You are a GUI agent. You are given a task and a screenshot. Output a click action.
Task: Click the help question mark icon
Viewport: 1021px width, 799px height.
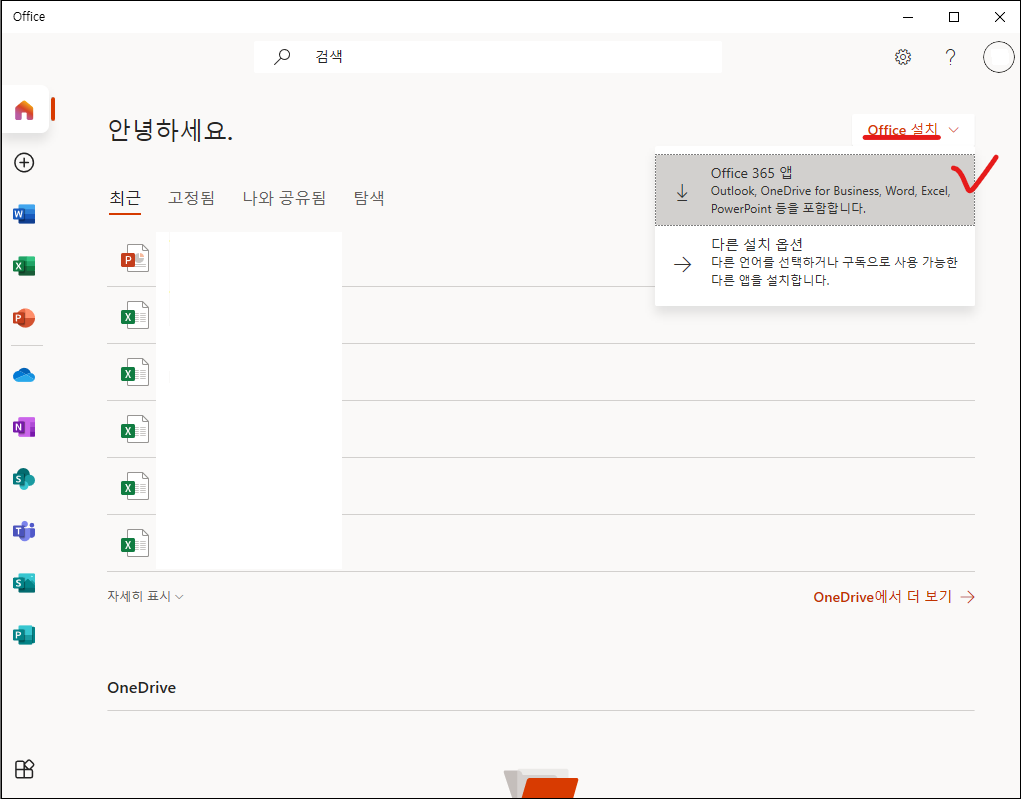951,57
